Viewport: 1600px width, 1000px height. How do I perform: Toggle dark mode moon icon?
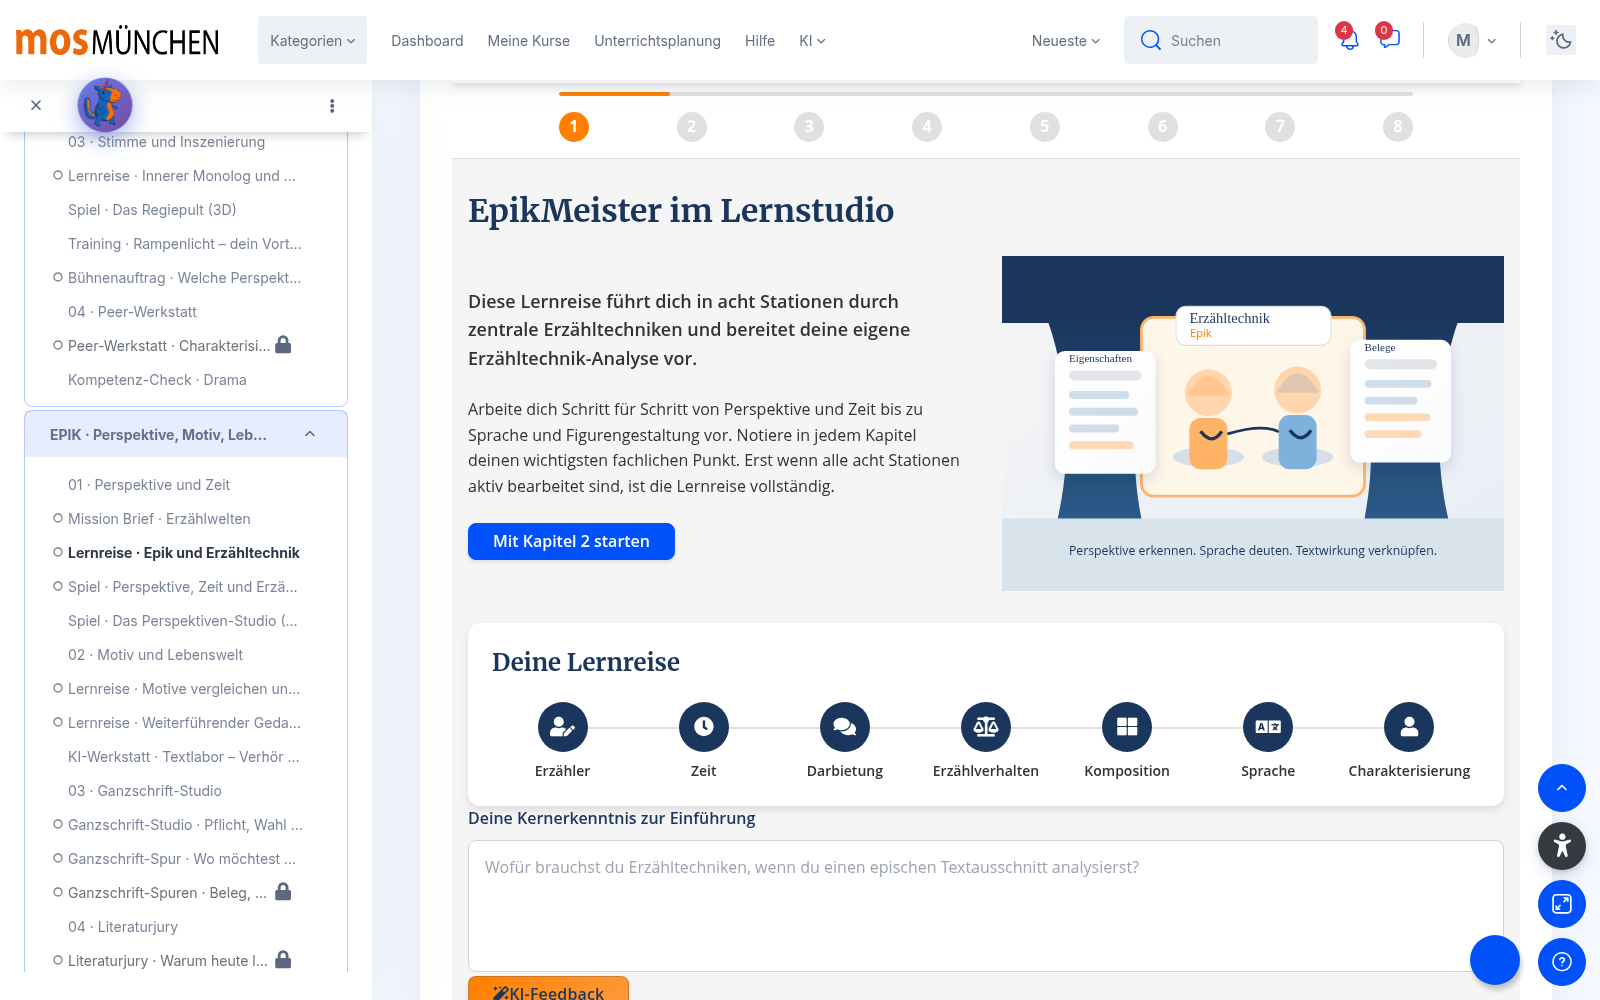(1561, 40)
